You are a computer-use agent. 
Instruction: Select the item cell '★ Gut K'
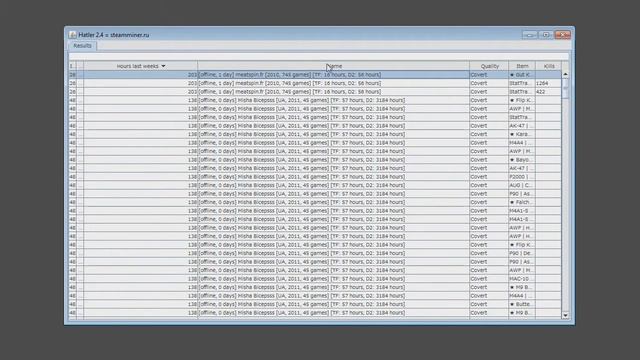(x=522, y=75)
